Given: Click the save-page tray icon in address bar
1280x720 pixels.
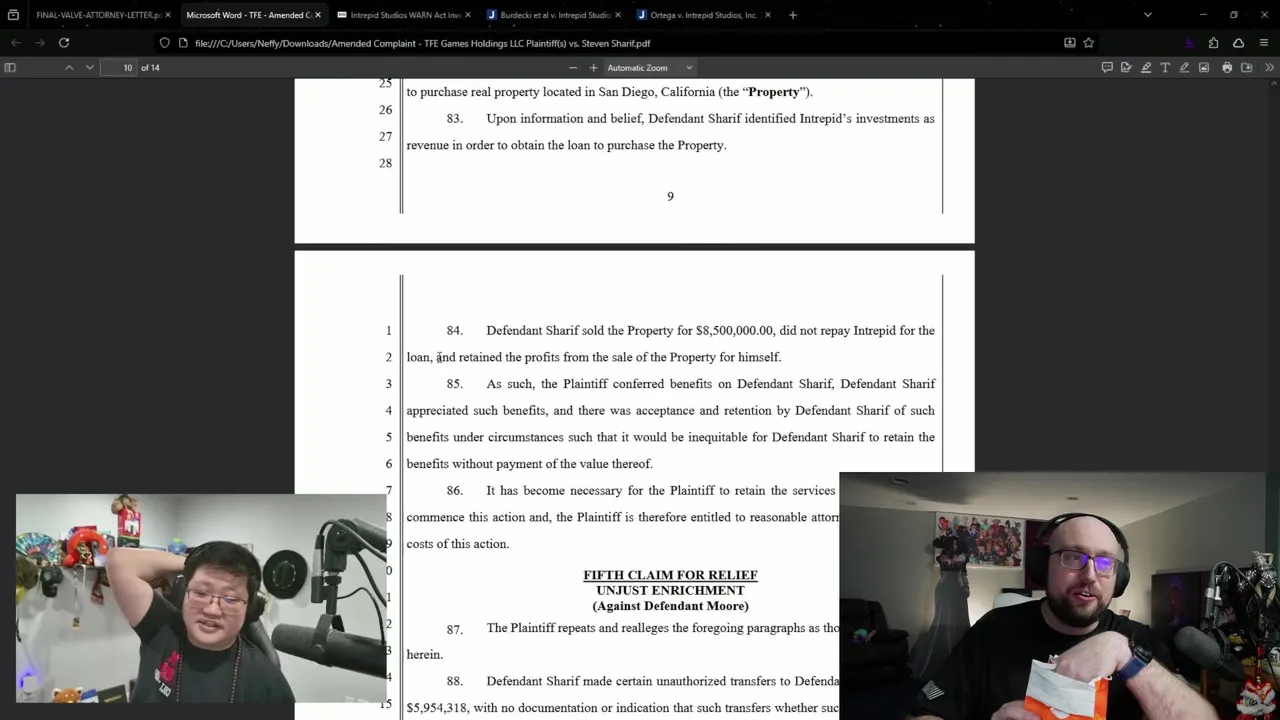Looking at the screenshot, I should pyautogui.click(x=1070, y=43).
